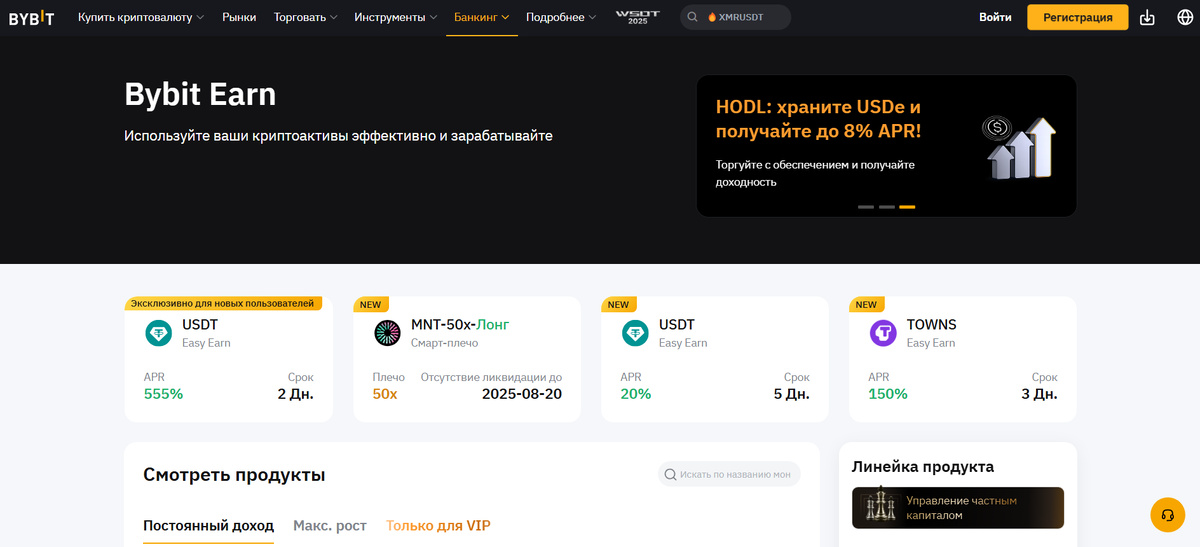Screen dimensions: 1200x547
Task: Click the XMRUSDT search field
Action: pyautogui.click(x=735, y=17)
